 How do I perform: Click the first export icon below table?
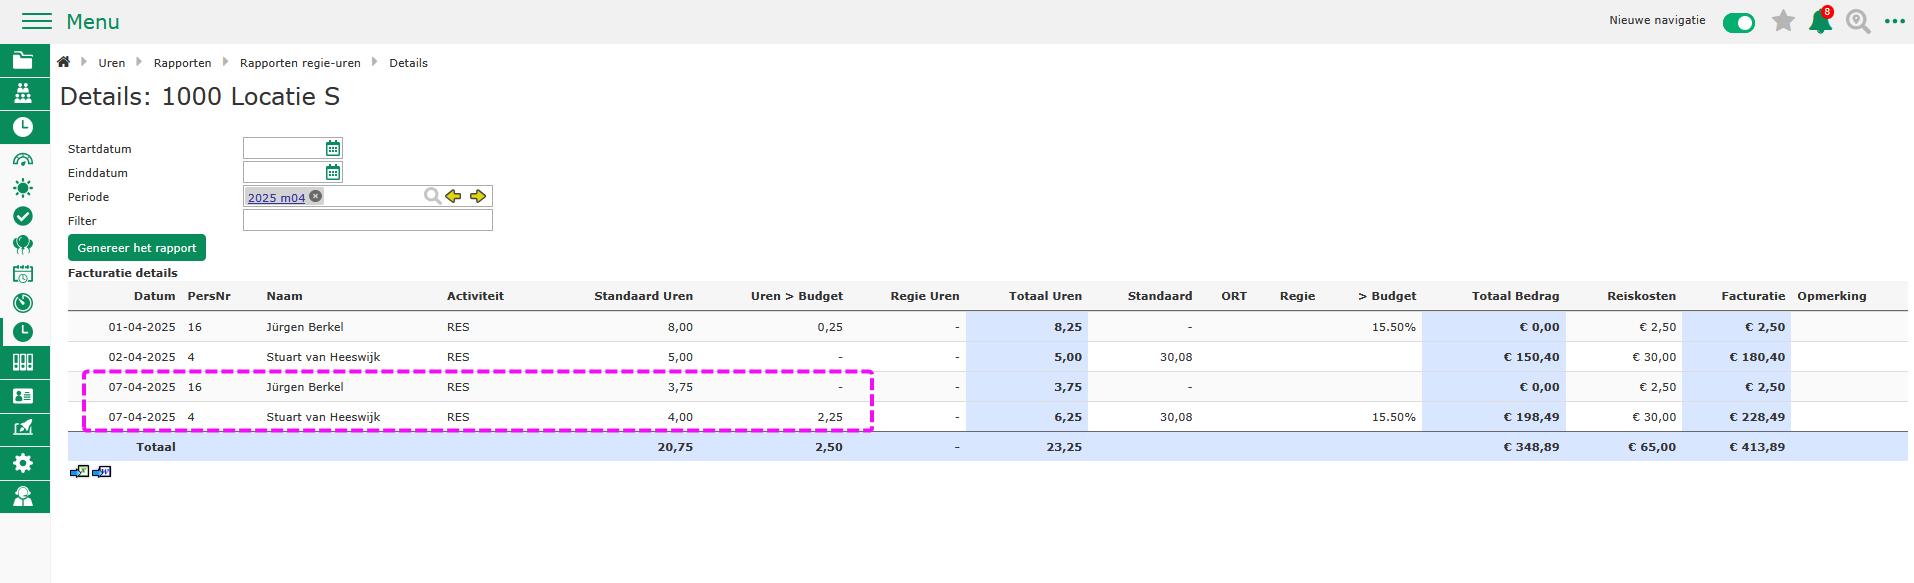point(79,472)
